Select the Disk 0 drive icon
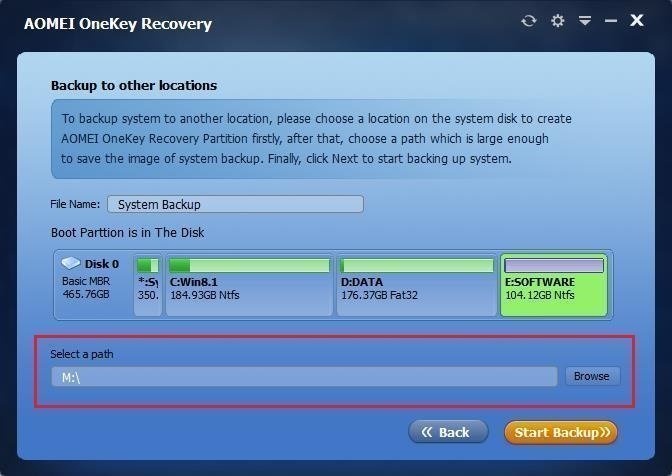This screenshot has height=476, width=672. [71, 263]
